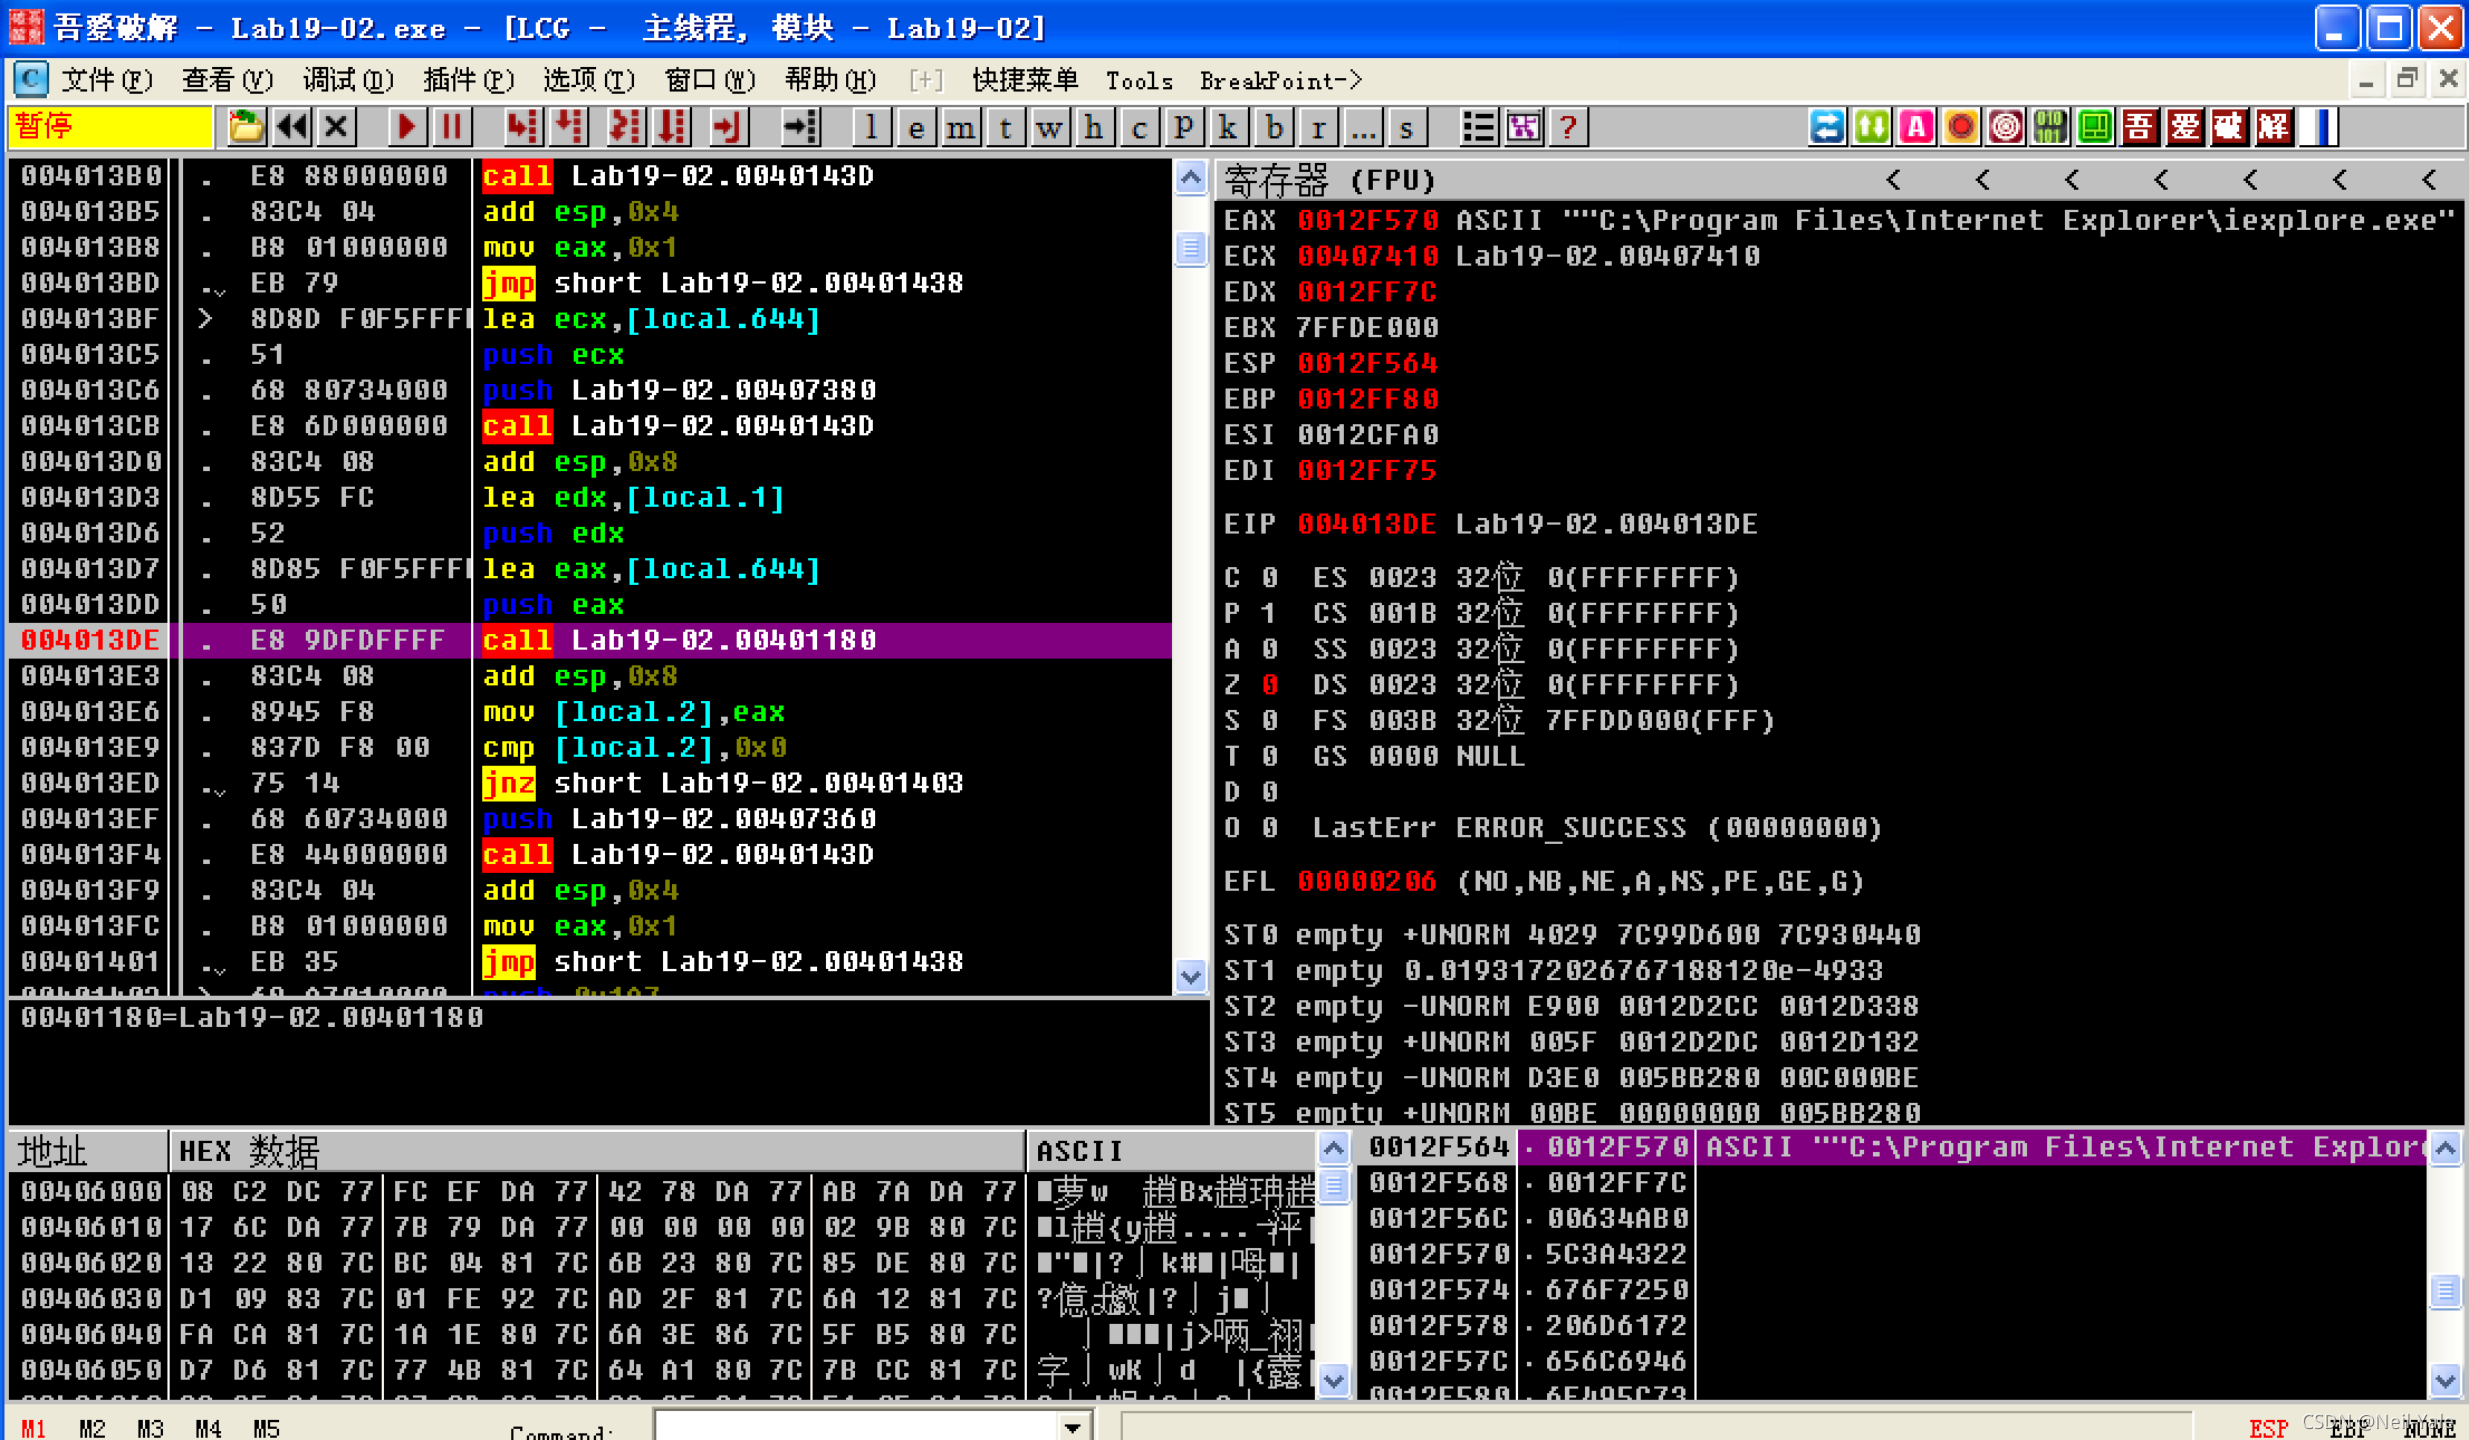Image resolution: width=2469 pixels, height=1440 pixels.
Task: Click the orange record circle plugin icon
Action: coord(1961,127)
